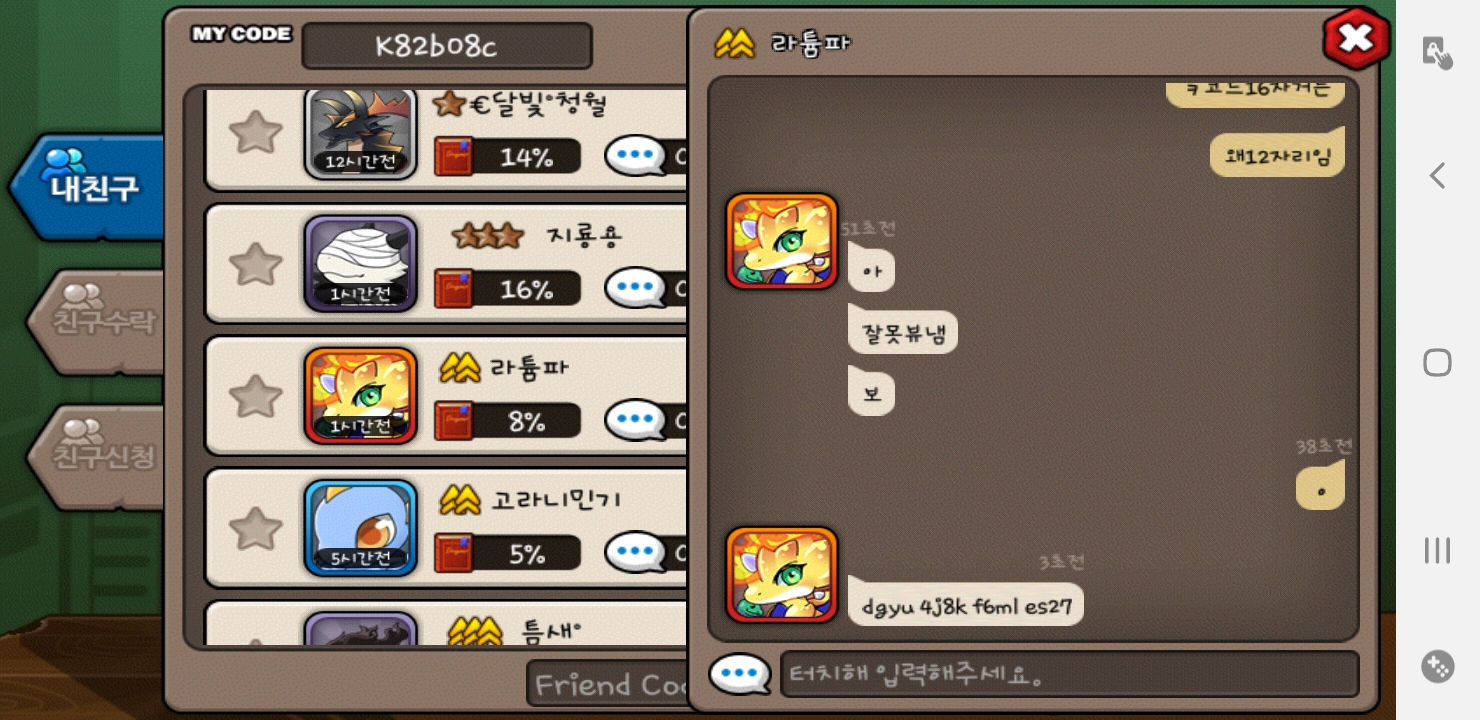Tap chat icon beside message input
The image size is (1480, 720).
pyautogui.click(x=740, y=675)
